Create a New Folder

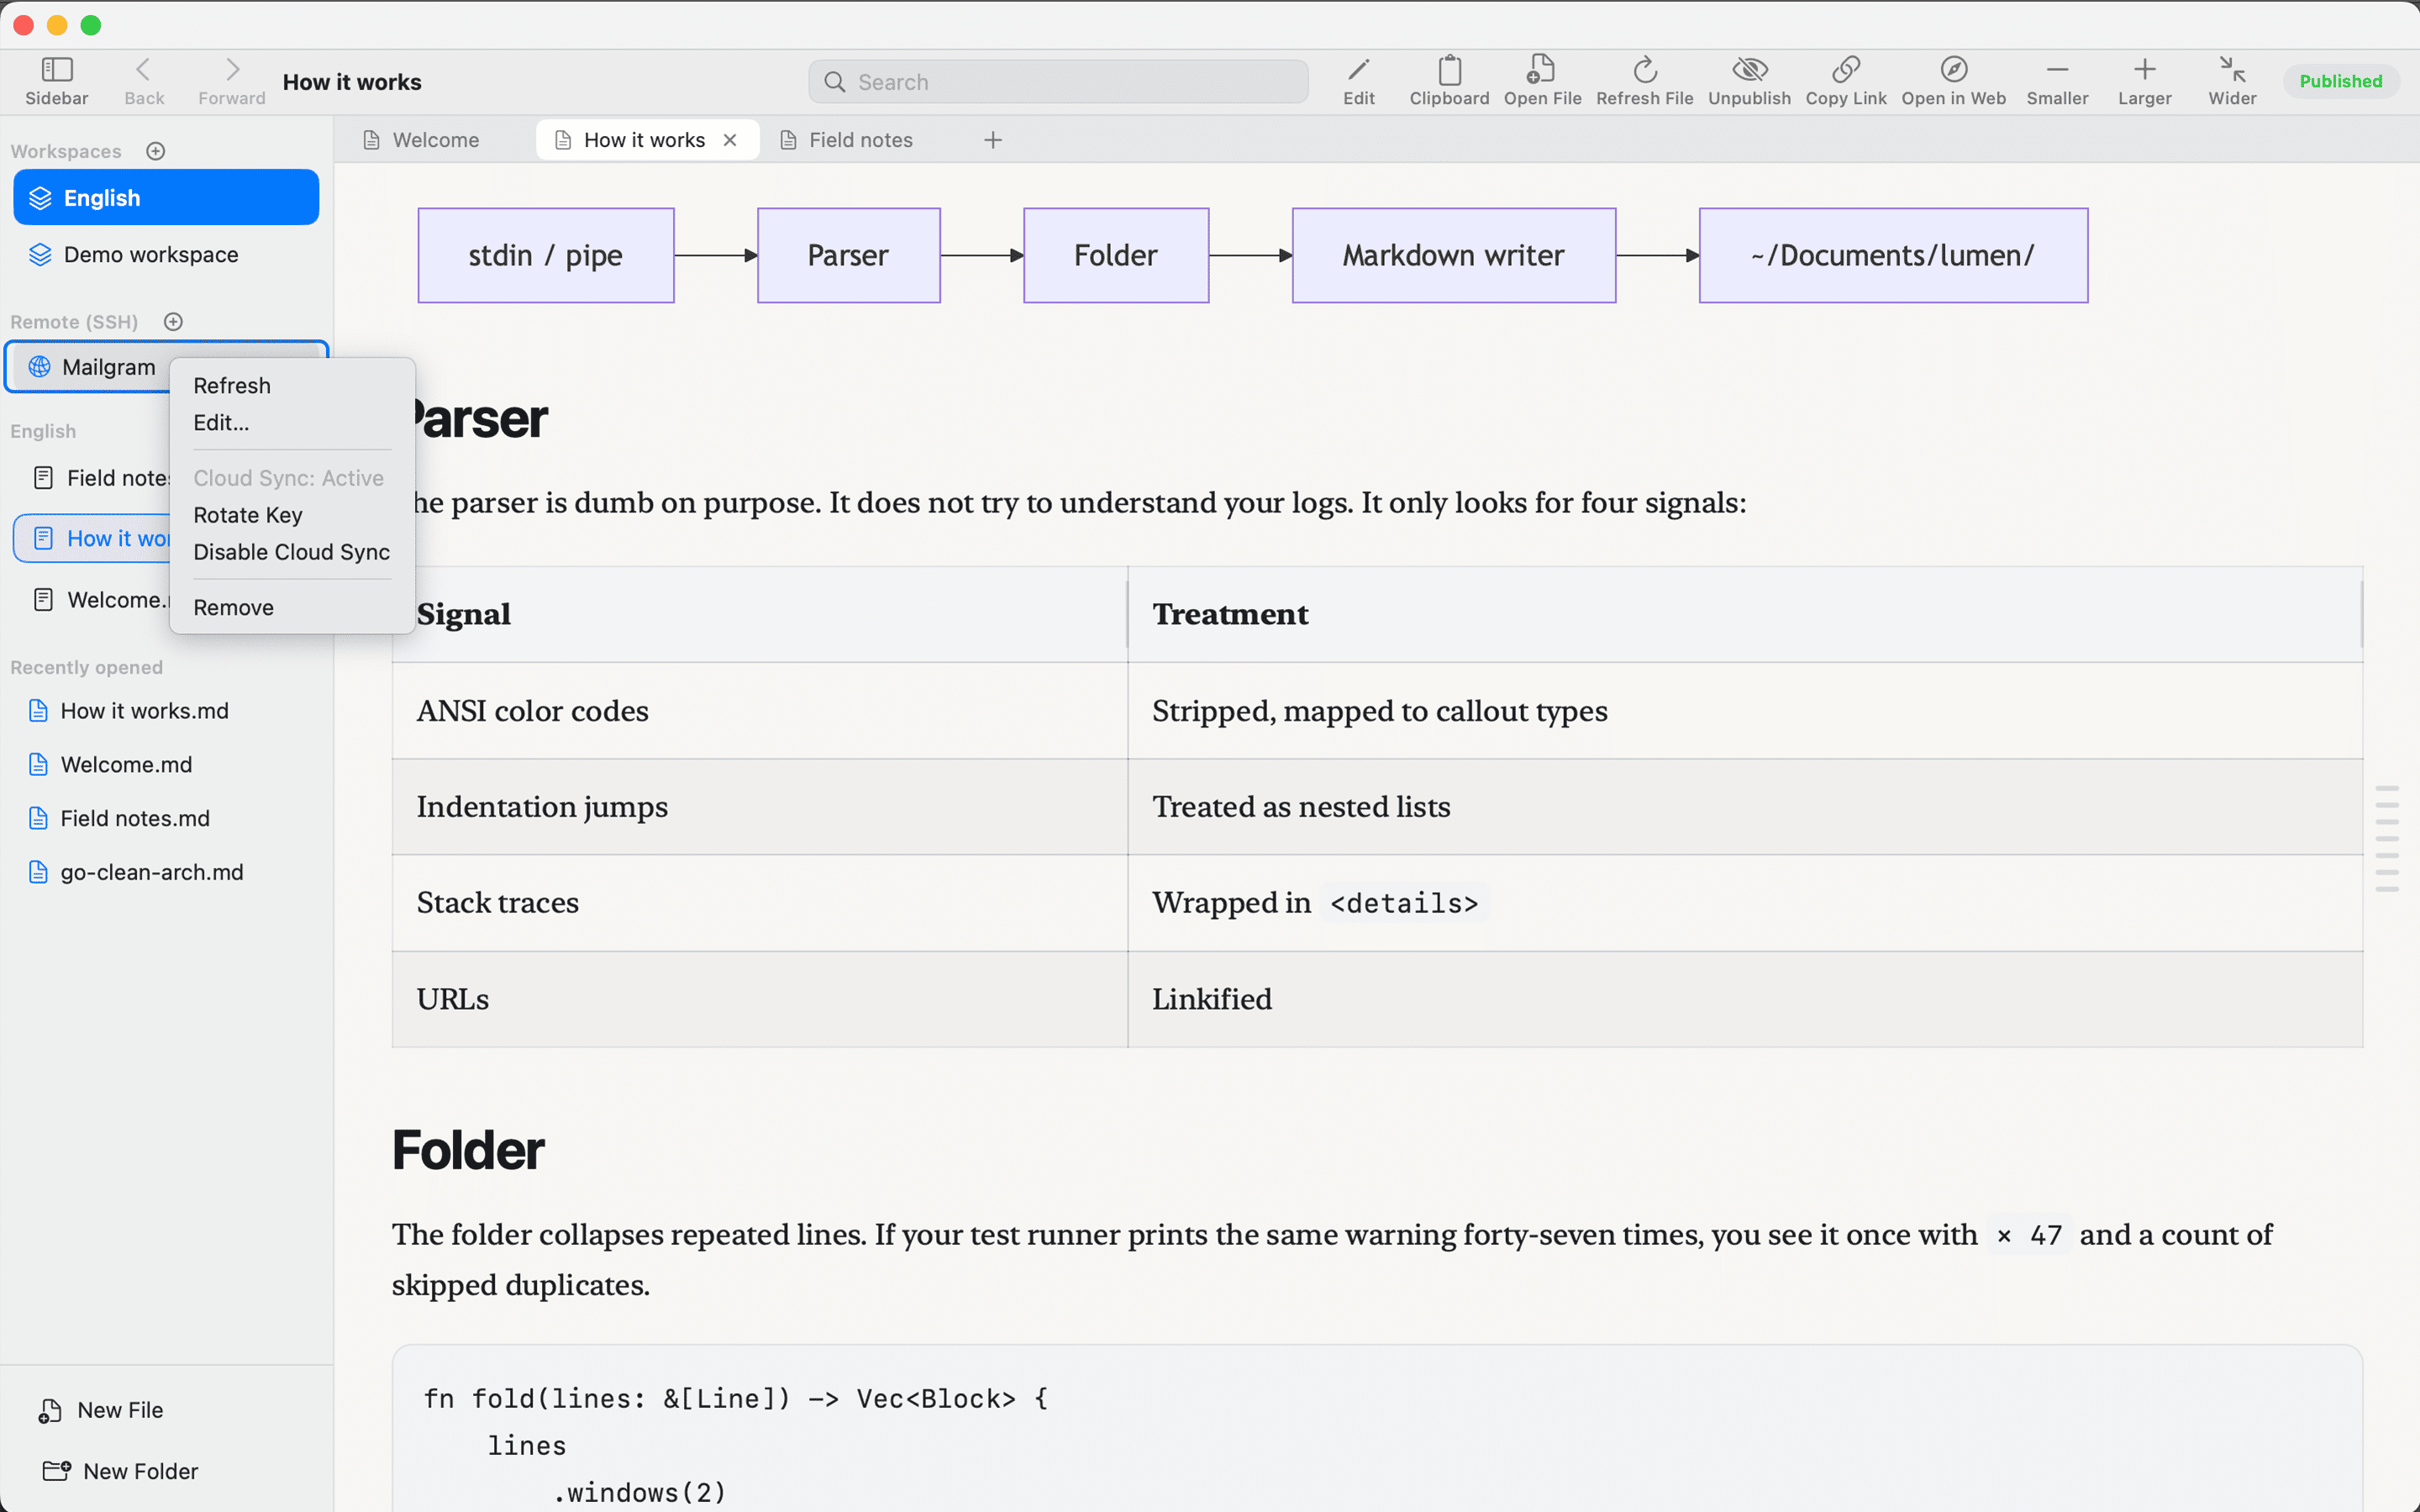coord(121,1471)
